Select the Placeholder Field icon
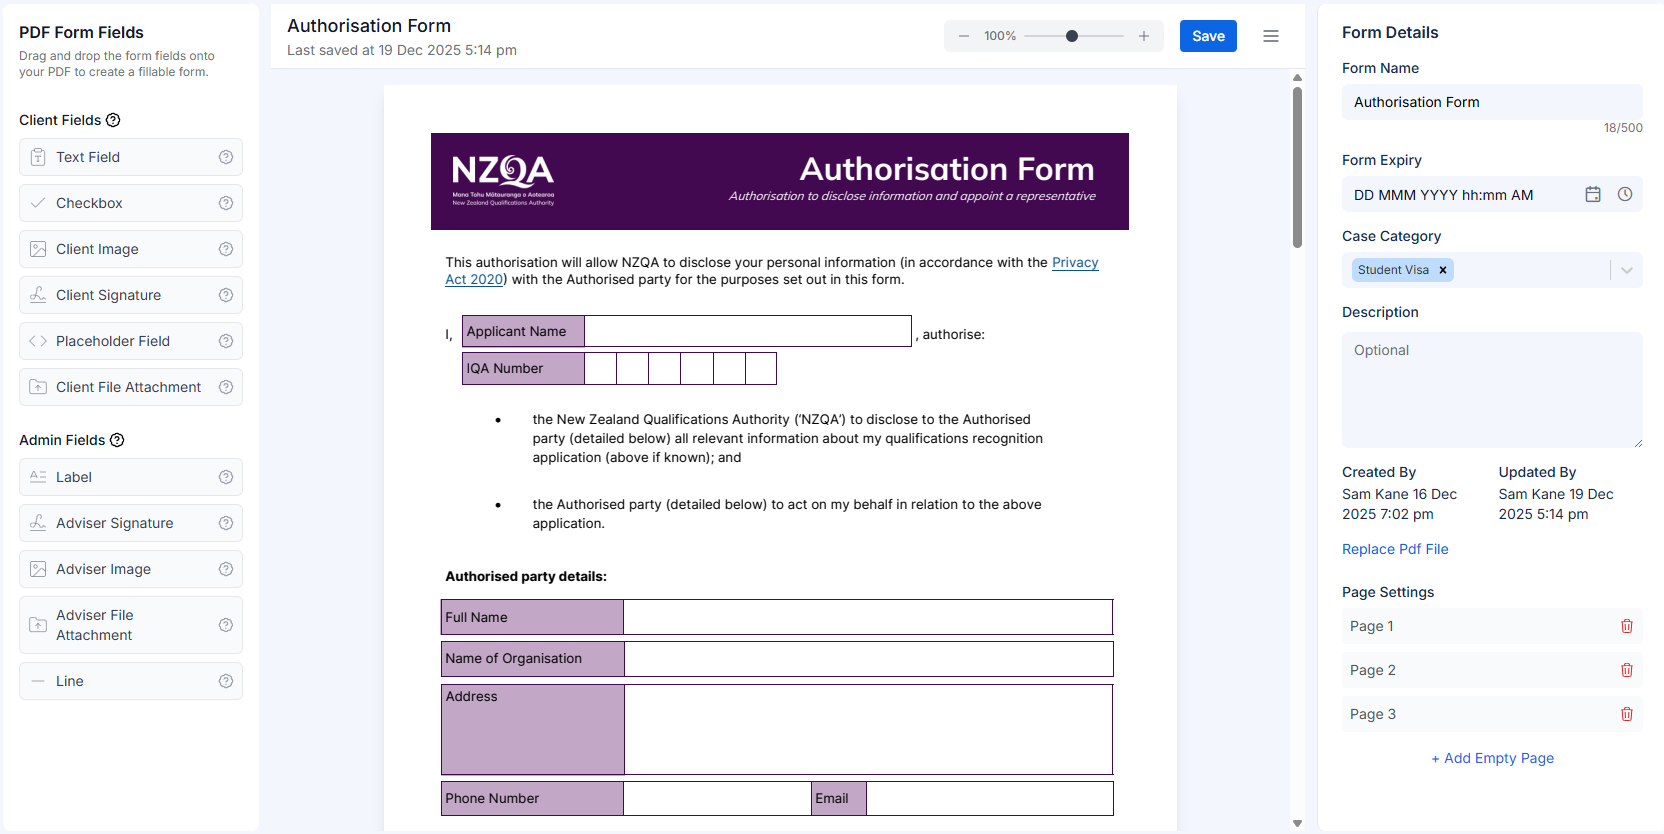 pyautogui.click(x=38, y=340)
